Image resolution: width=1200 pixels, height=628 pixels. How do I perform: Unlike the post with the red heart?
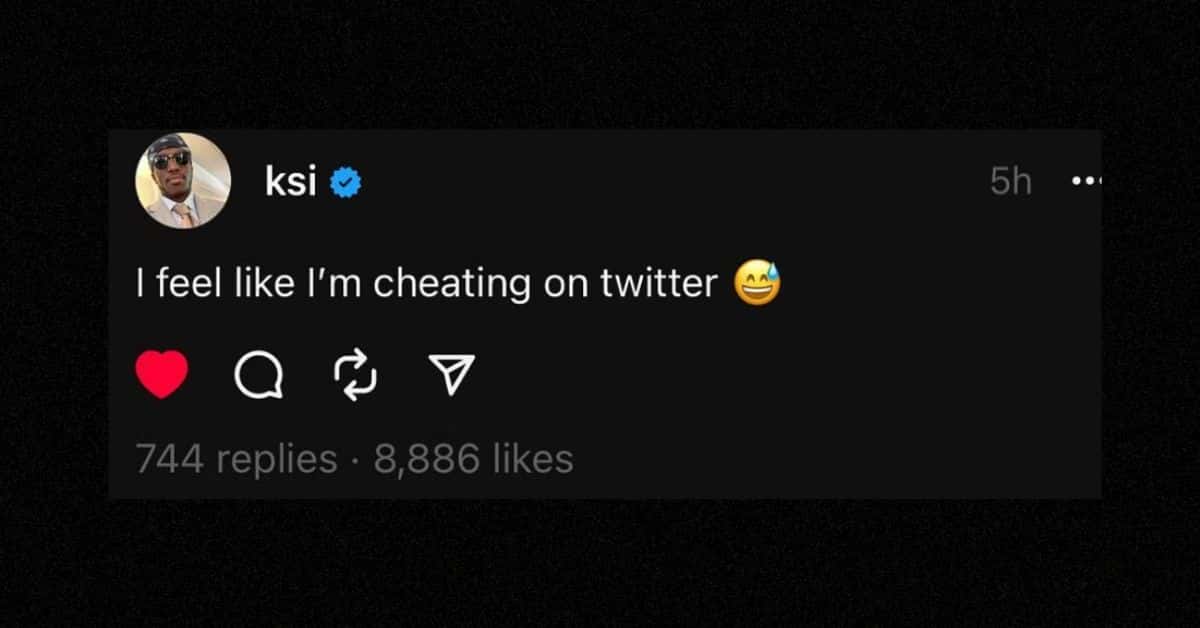[x=161, y=375]
